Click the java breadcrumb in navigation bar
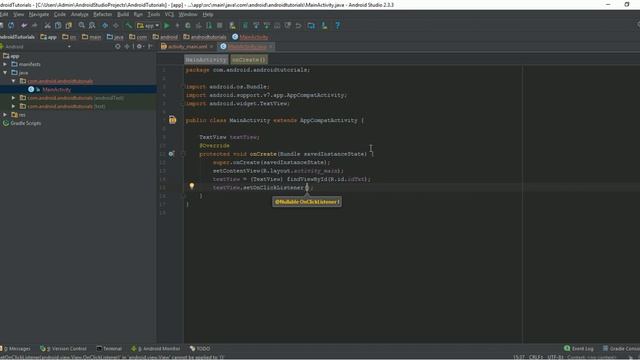Viewport: 640px width, 360px height. 115,37
